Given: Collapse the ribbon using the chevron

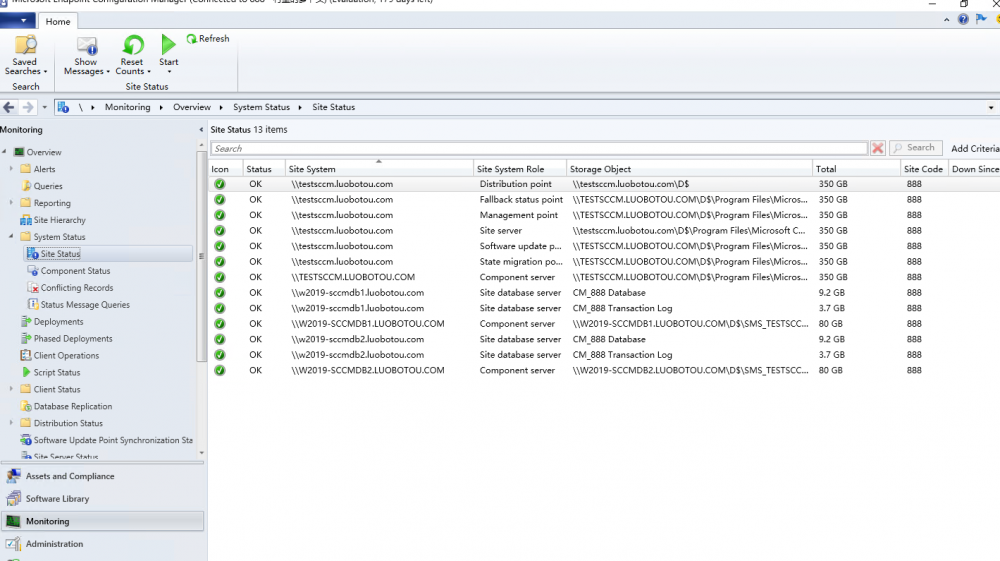Looking at the screenshot, I should coord(946,20).
